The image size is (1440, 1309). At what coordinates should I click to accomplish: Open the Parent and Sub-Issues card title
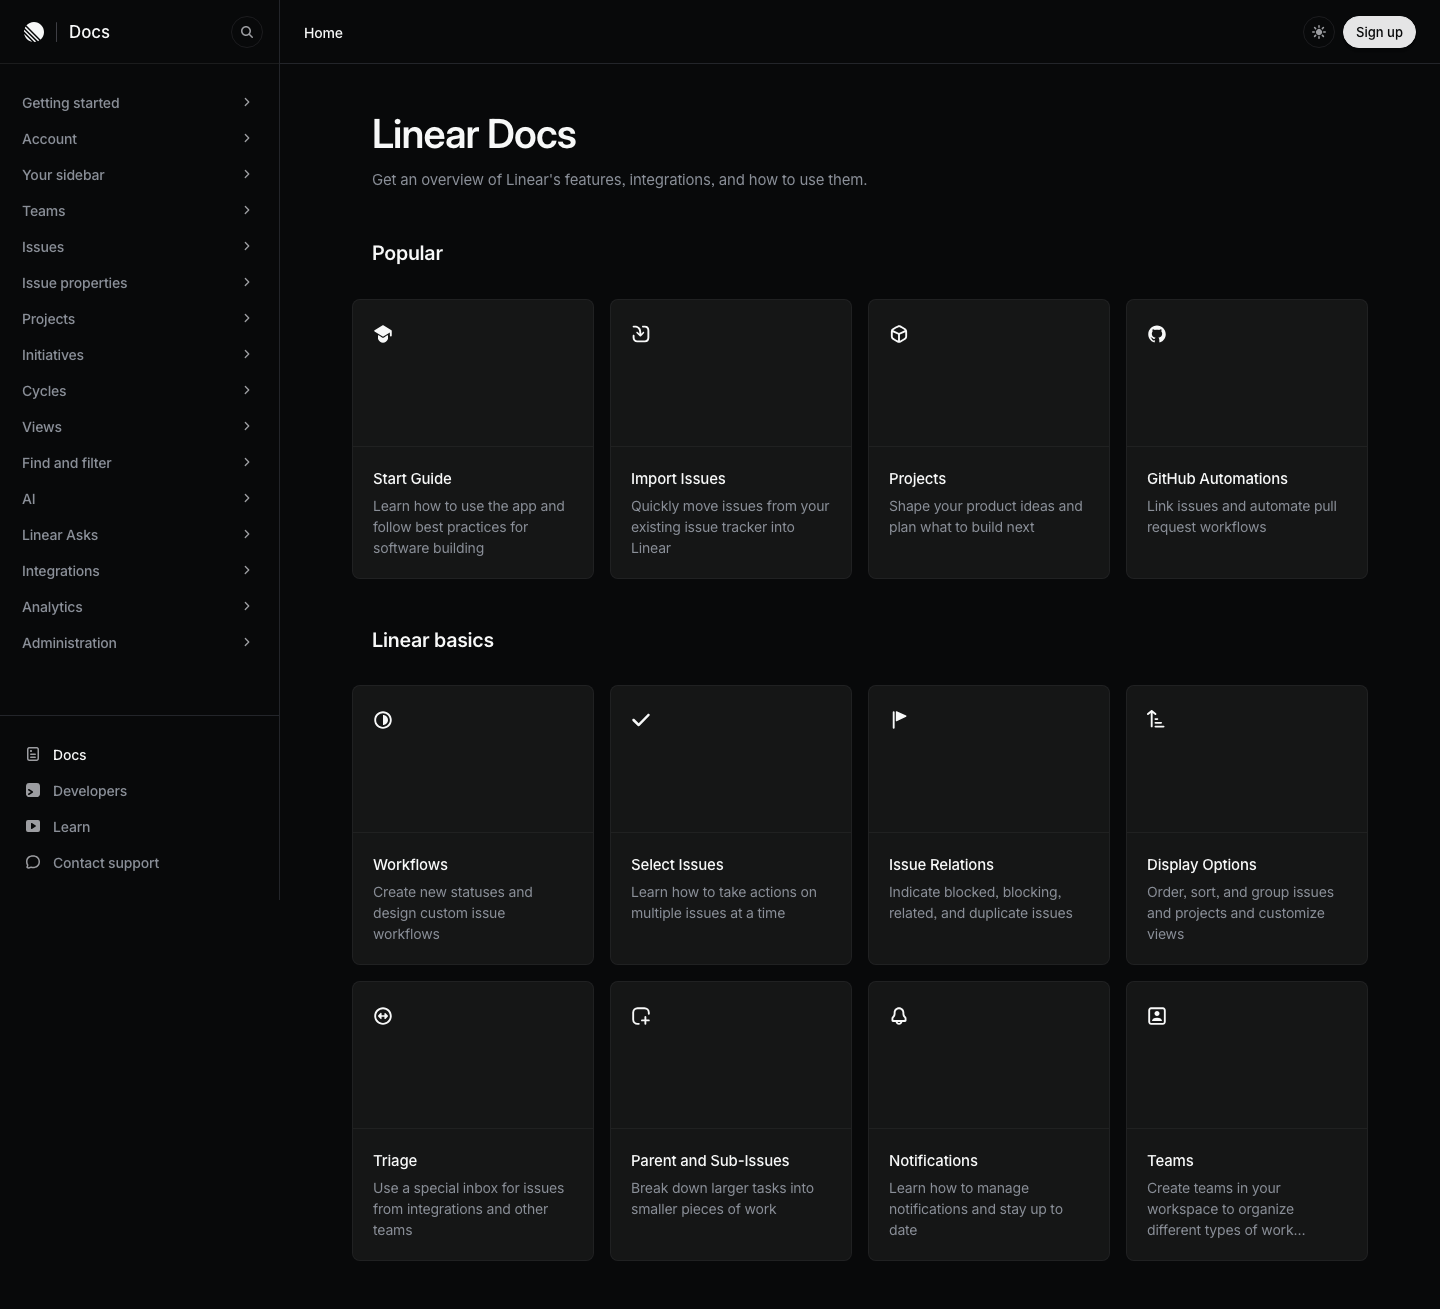[710, 1161]
